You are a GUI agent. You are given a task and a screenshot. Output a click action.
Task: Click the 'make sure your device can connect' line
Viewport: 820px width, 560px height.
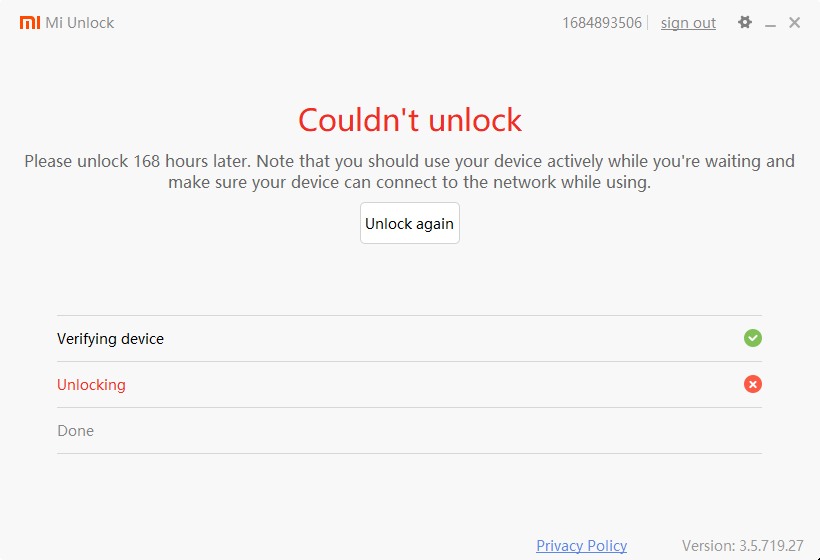pos(410,183)
